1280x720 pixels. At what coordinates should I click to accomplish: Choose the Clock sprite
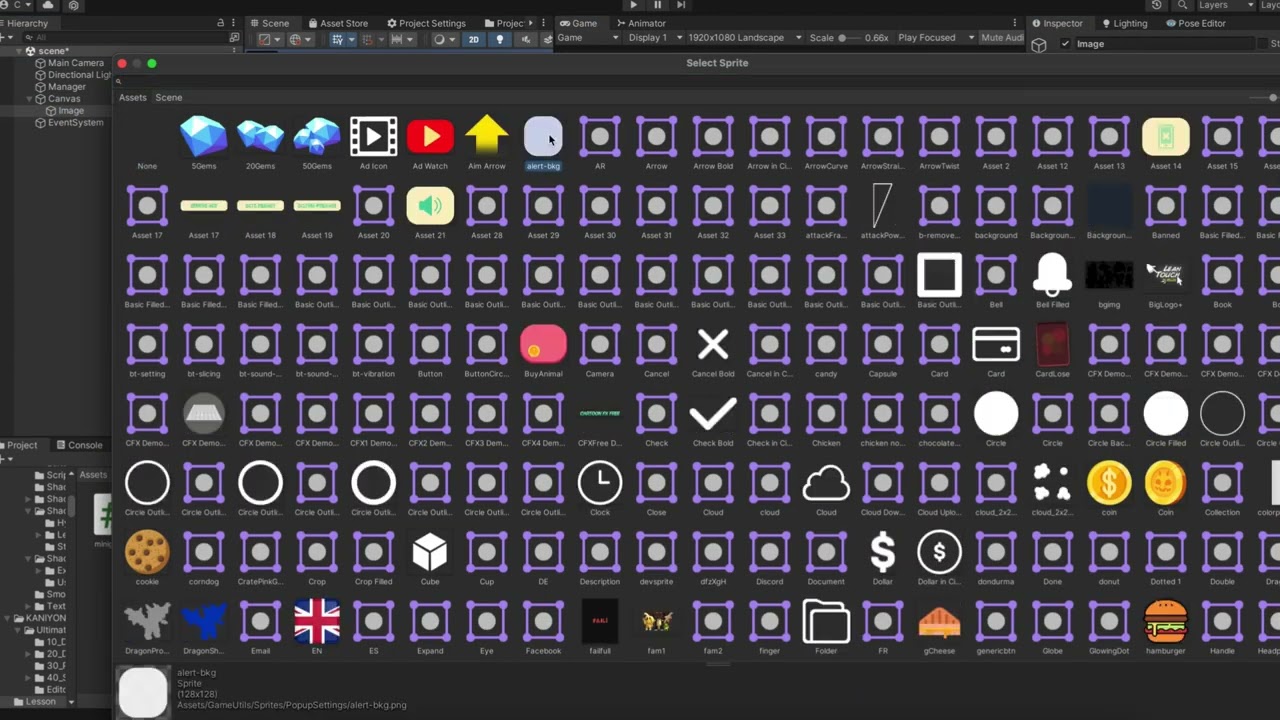point(600,483)
